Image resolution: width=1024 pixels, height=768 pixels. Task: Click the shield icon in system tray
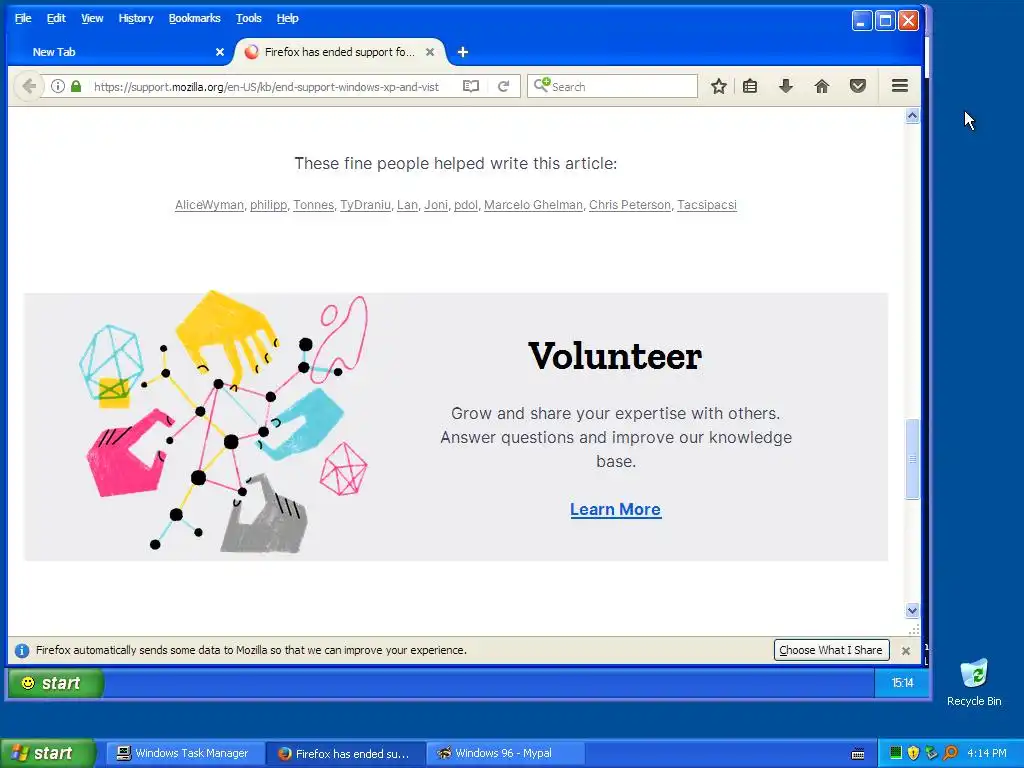coord(913,753)
